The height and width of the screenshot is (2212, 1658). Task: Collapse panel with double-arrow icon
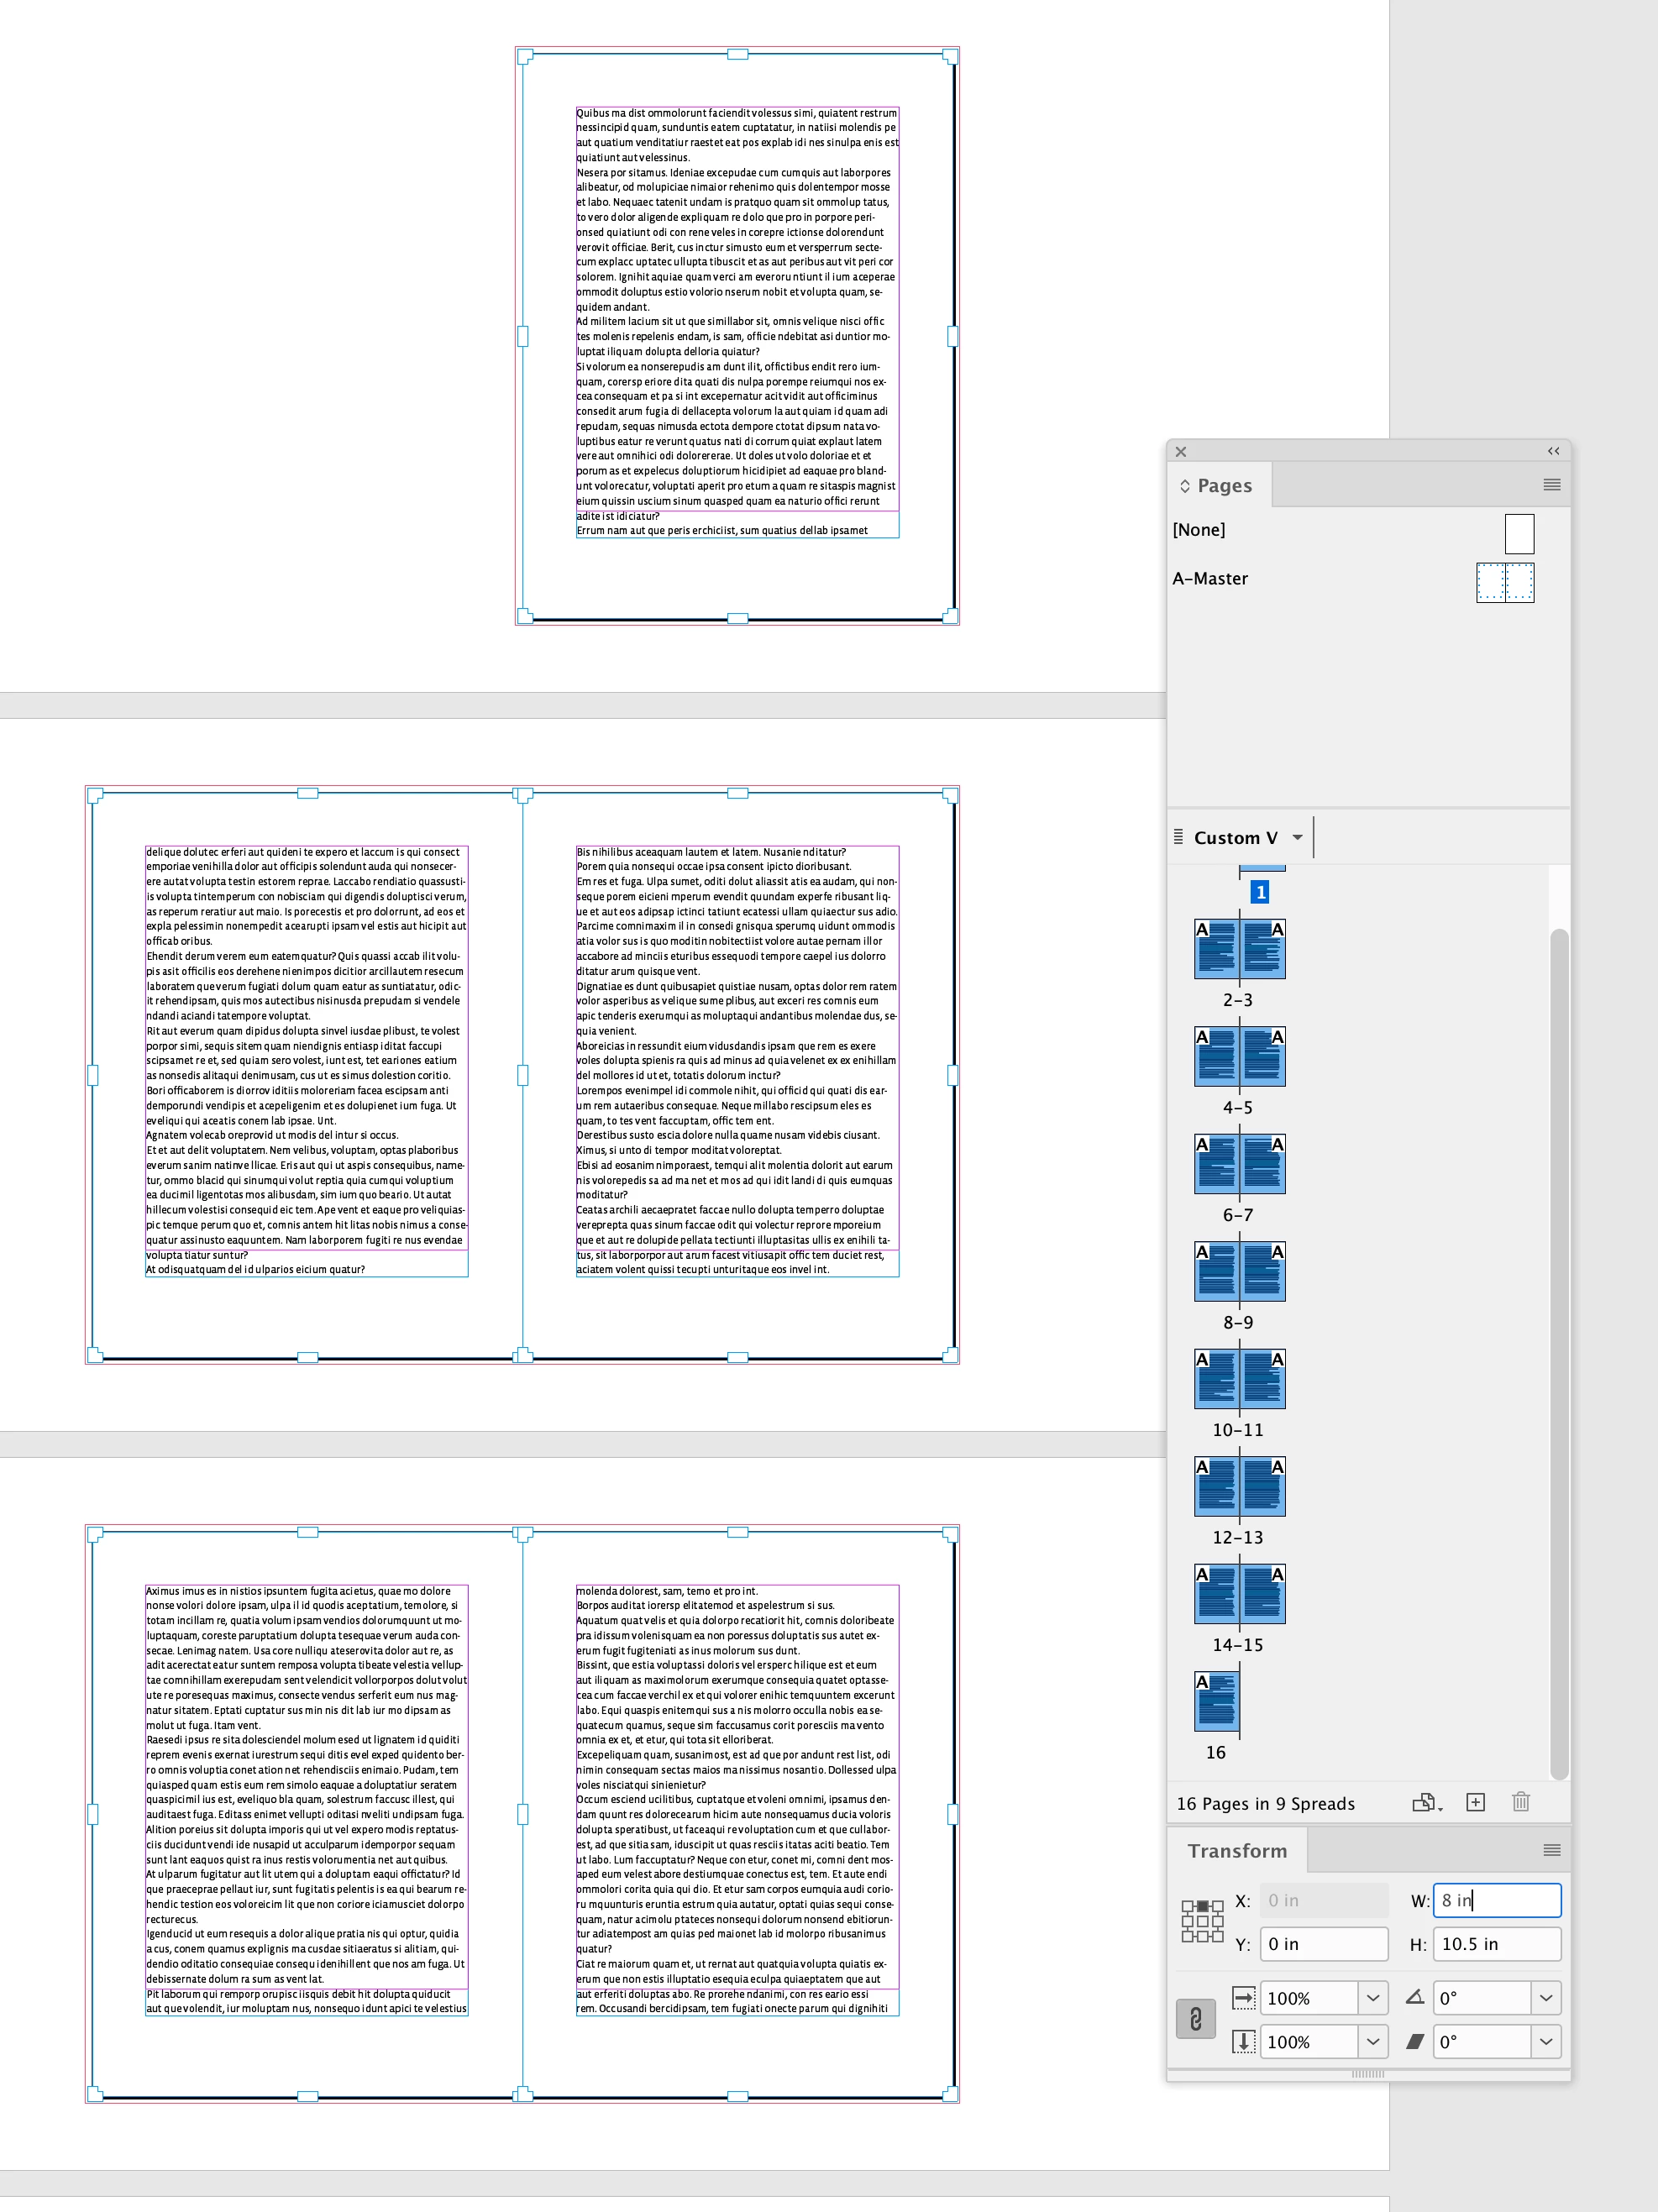(1553, 451)
